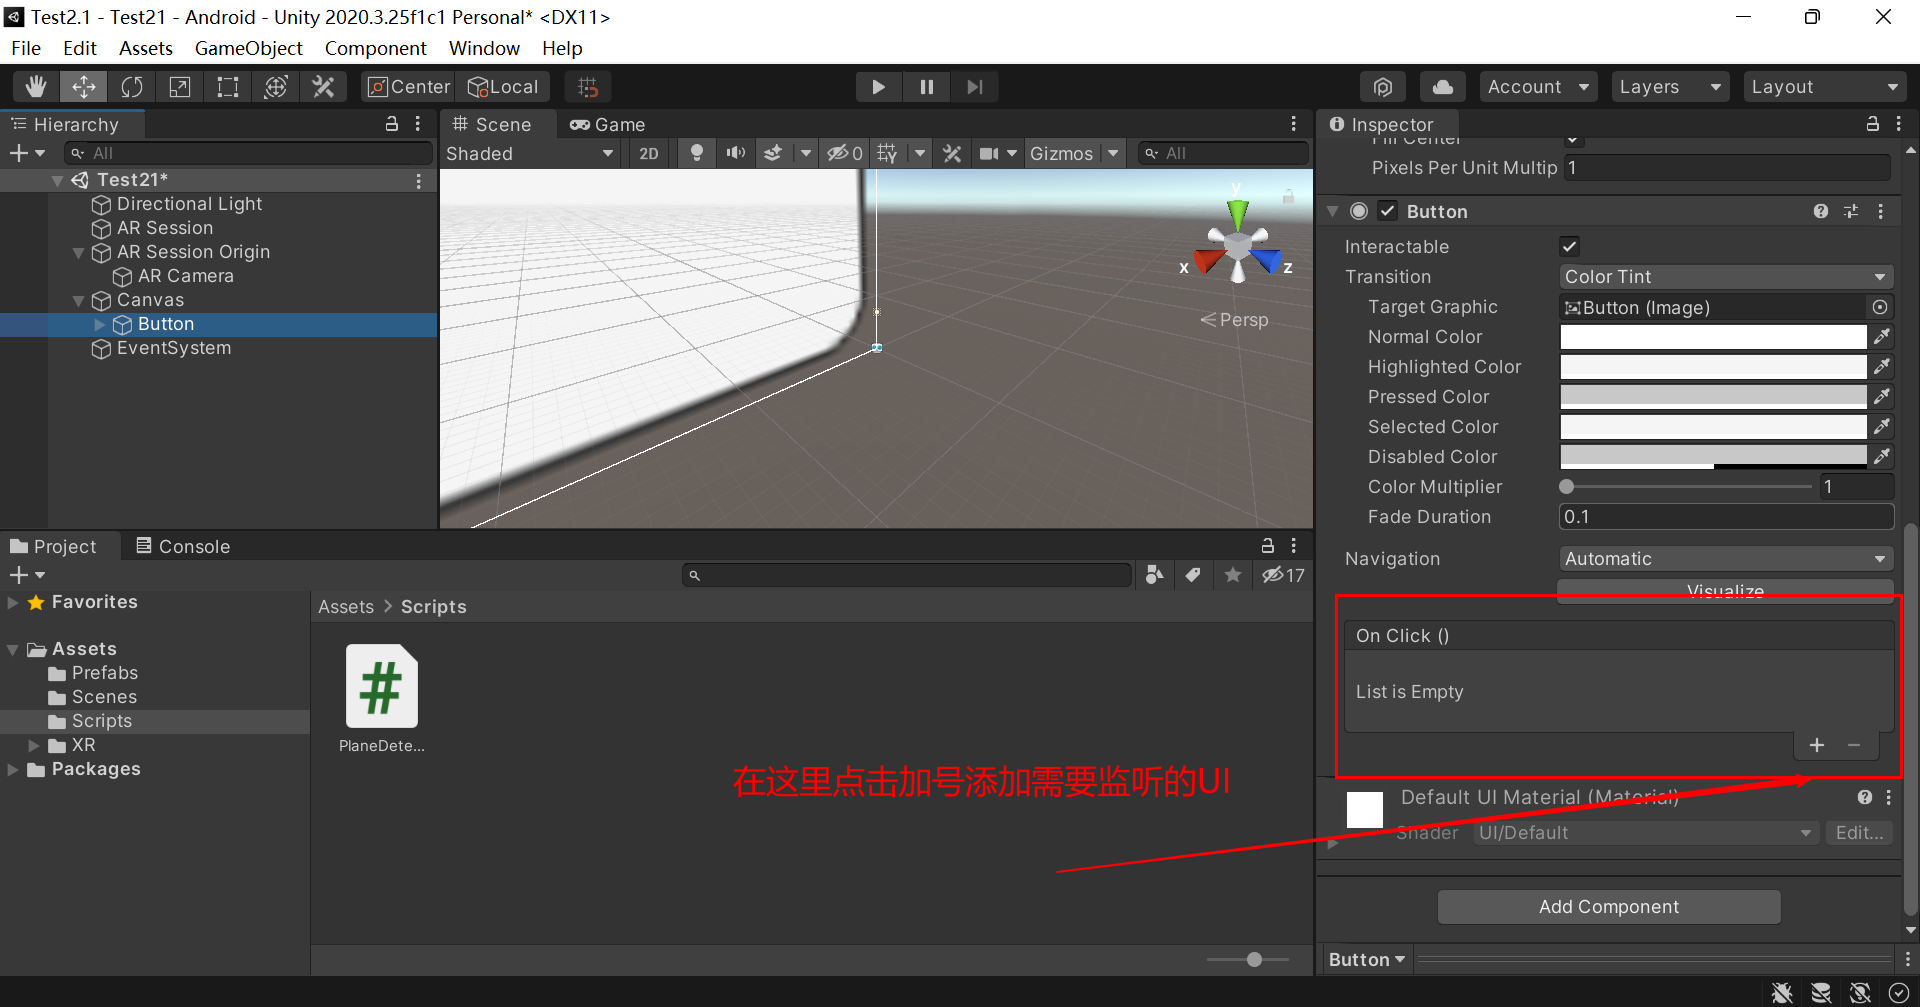The height and width of the screenshot is (1007, 1920).
Task: Open the Window menu
Action: (484, 48)
